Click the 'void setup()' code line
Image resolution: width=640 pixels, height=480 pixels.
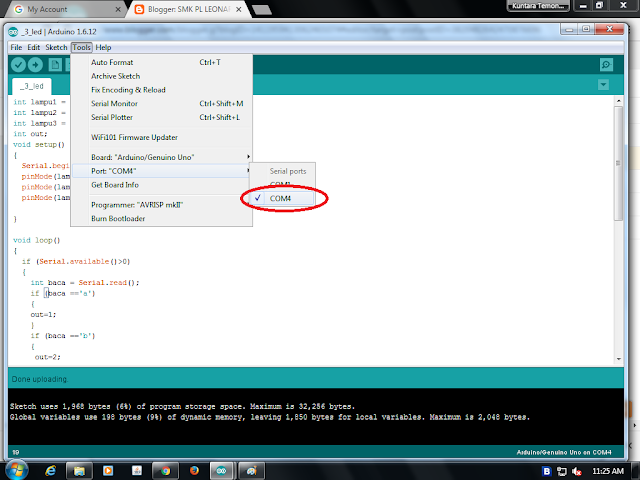(39, 144)
